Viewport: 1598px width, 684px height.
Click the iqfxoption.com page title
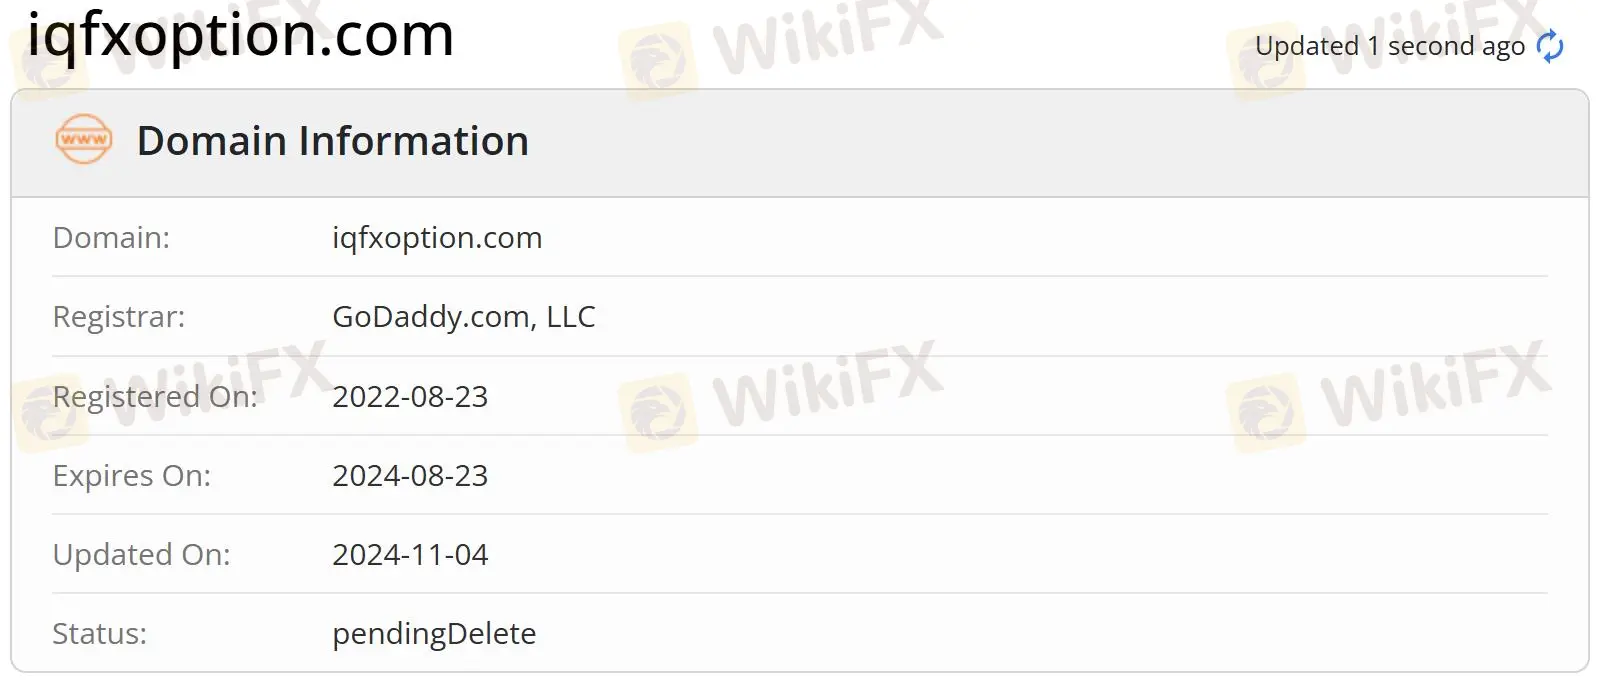click(x=240, y=37)
